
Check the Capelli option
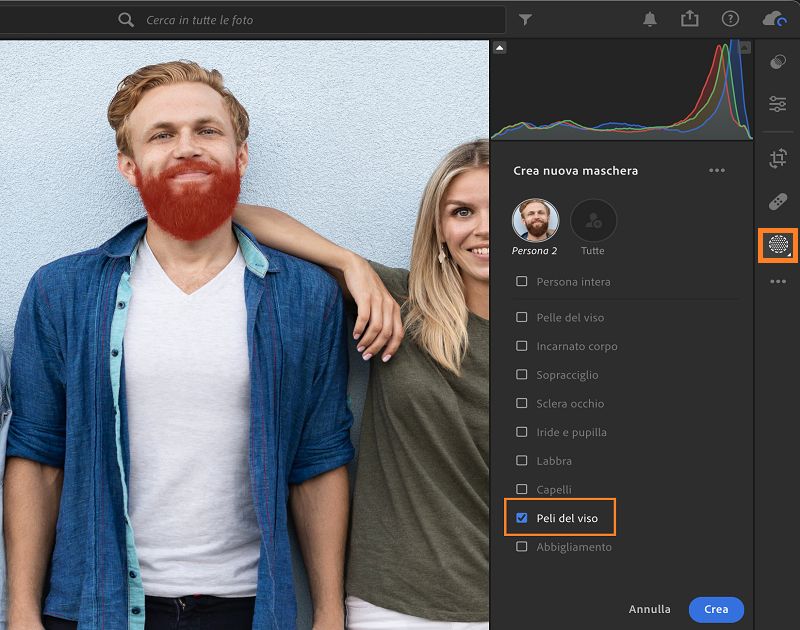click(522, 490)
